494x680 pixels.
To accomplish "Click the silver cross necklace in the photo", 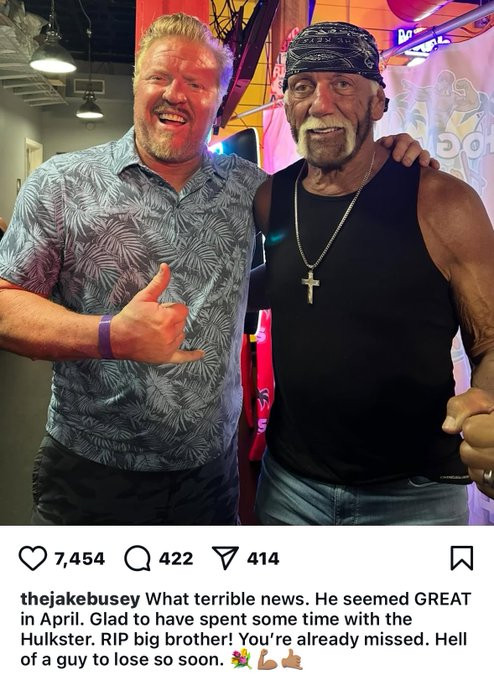I will pos(311,287).
